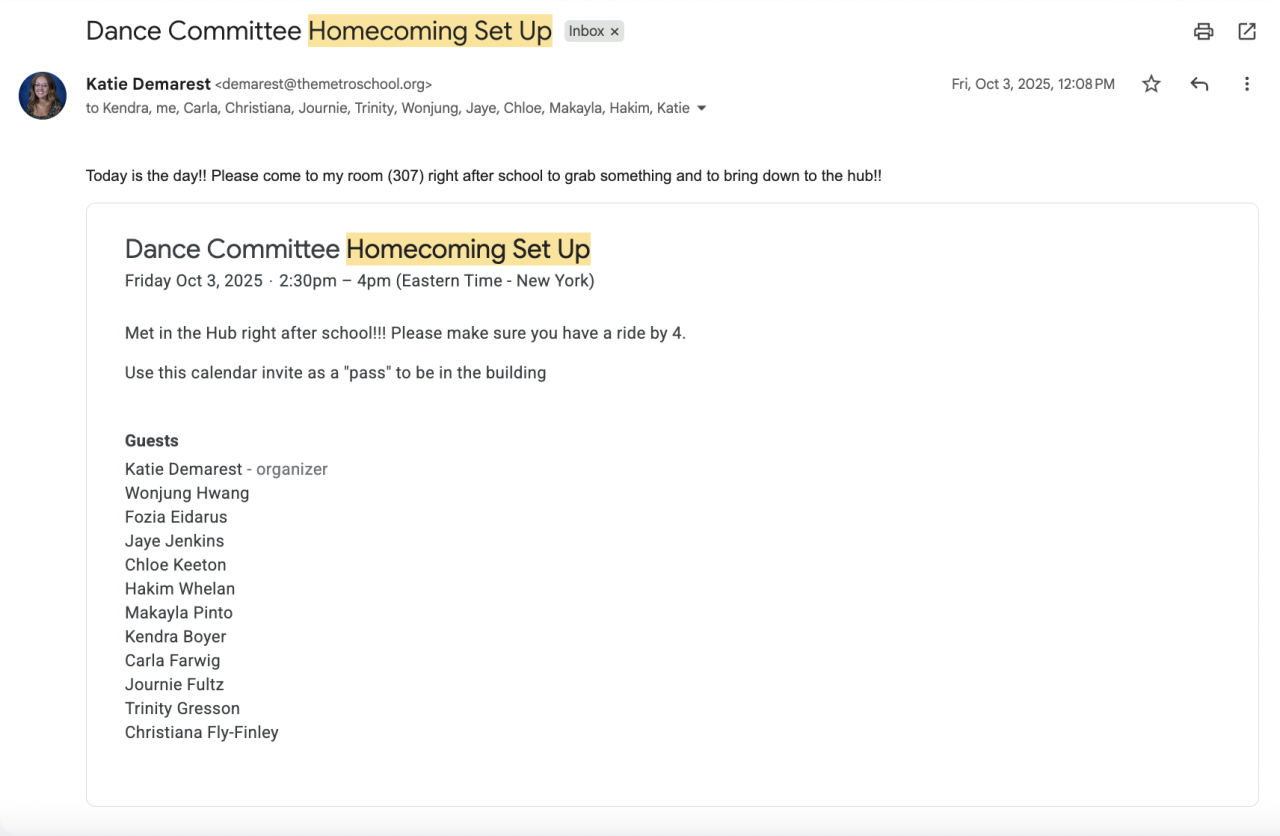Reply to Katie Demarest's email
This screenshot has width=1280, height=836.
pos(1199,84)
